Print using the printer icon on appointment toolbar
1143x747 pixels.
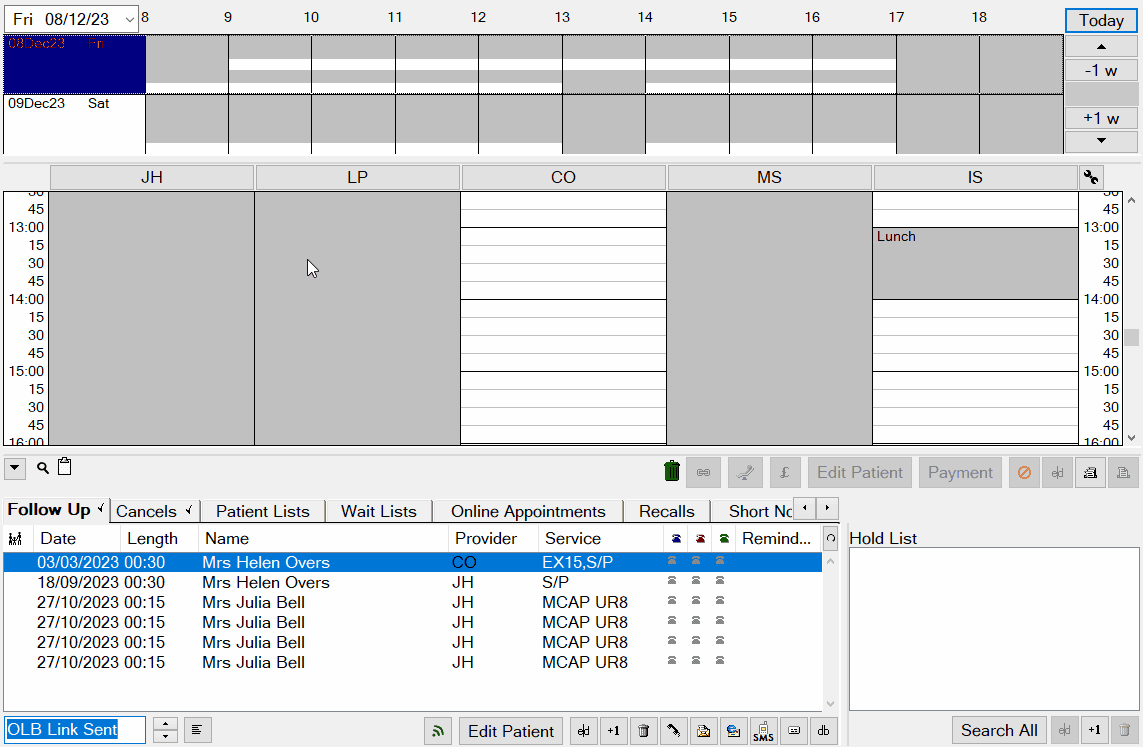(1089, 471)
